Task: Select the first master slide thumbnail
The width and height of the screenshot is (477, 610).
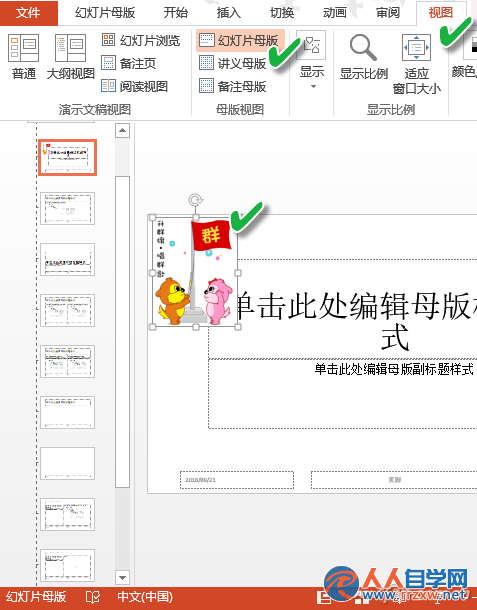Action: [x=67, y=158]
